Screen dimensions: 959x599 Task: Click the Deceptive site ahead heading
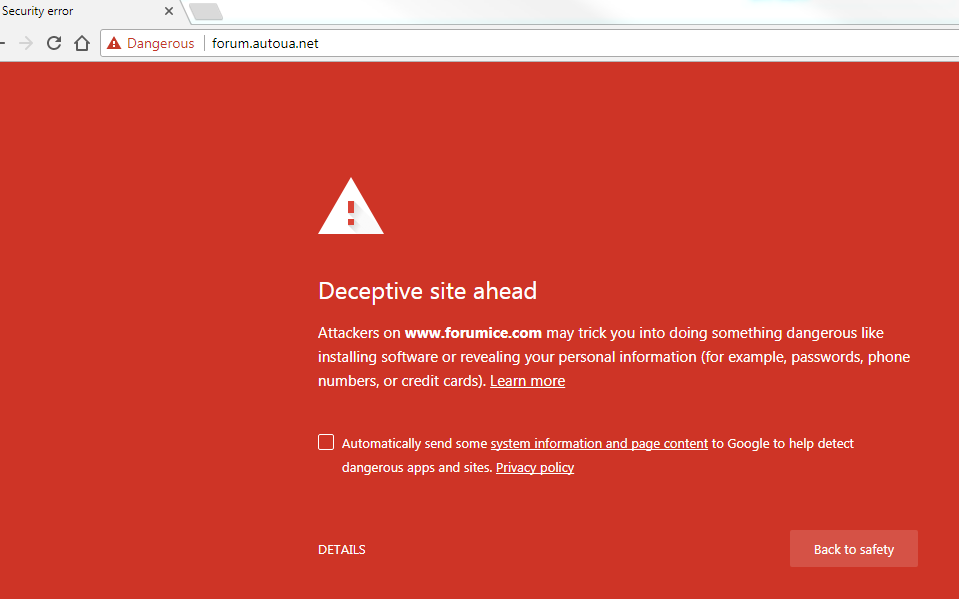pyautogui.click(x=428, y=291)
